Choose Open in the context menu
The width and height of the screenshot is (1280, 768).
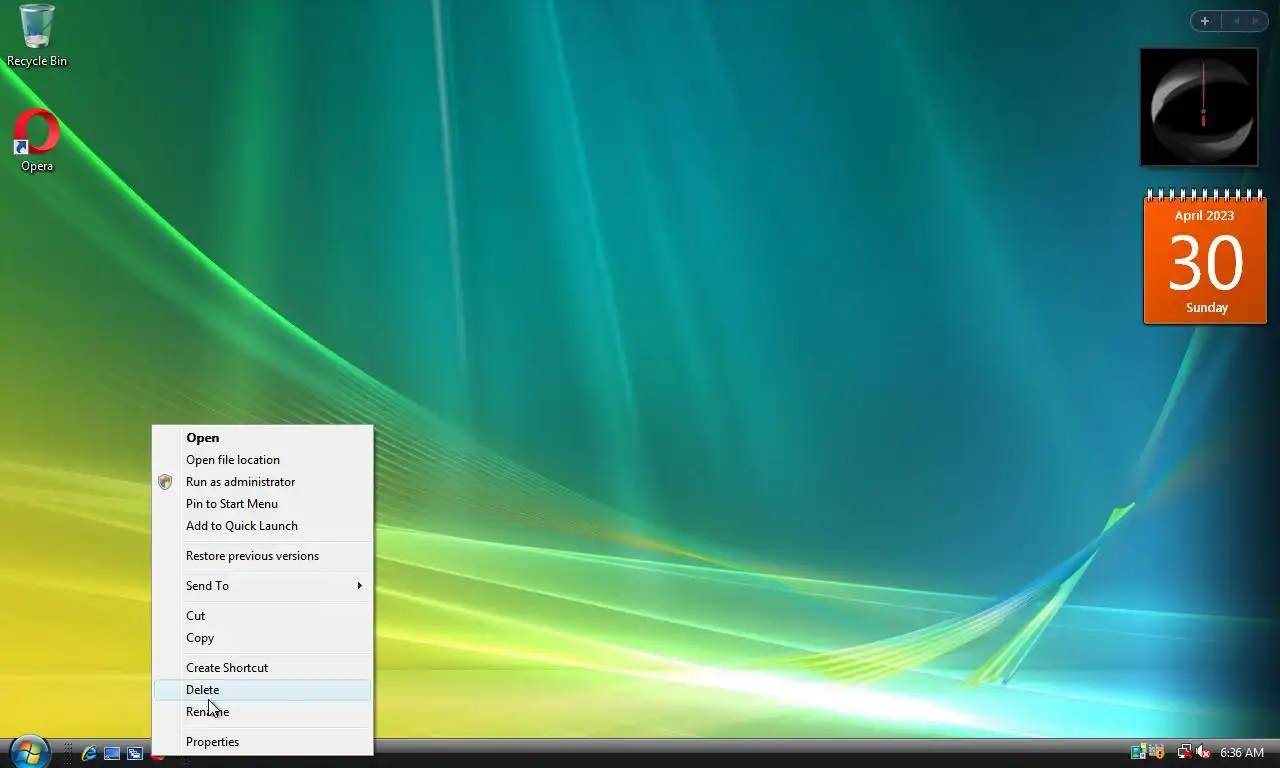(262, 438)
